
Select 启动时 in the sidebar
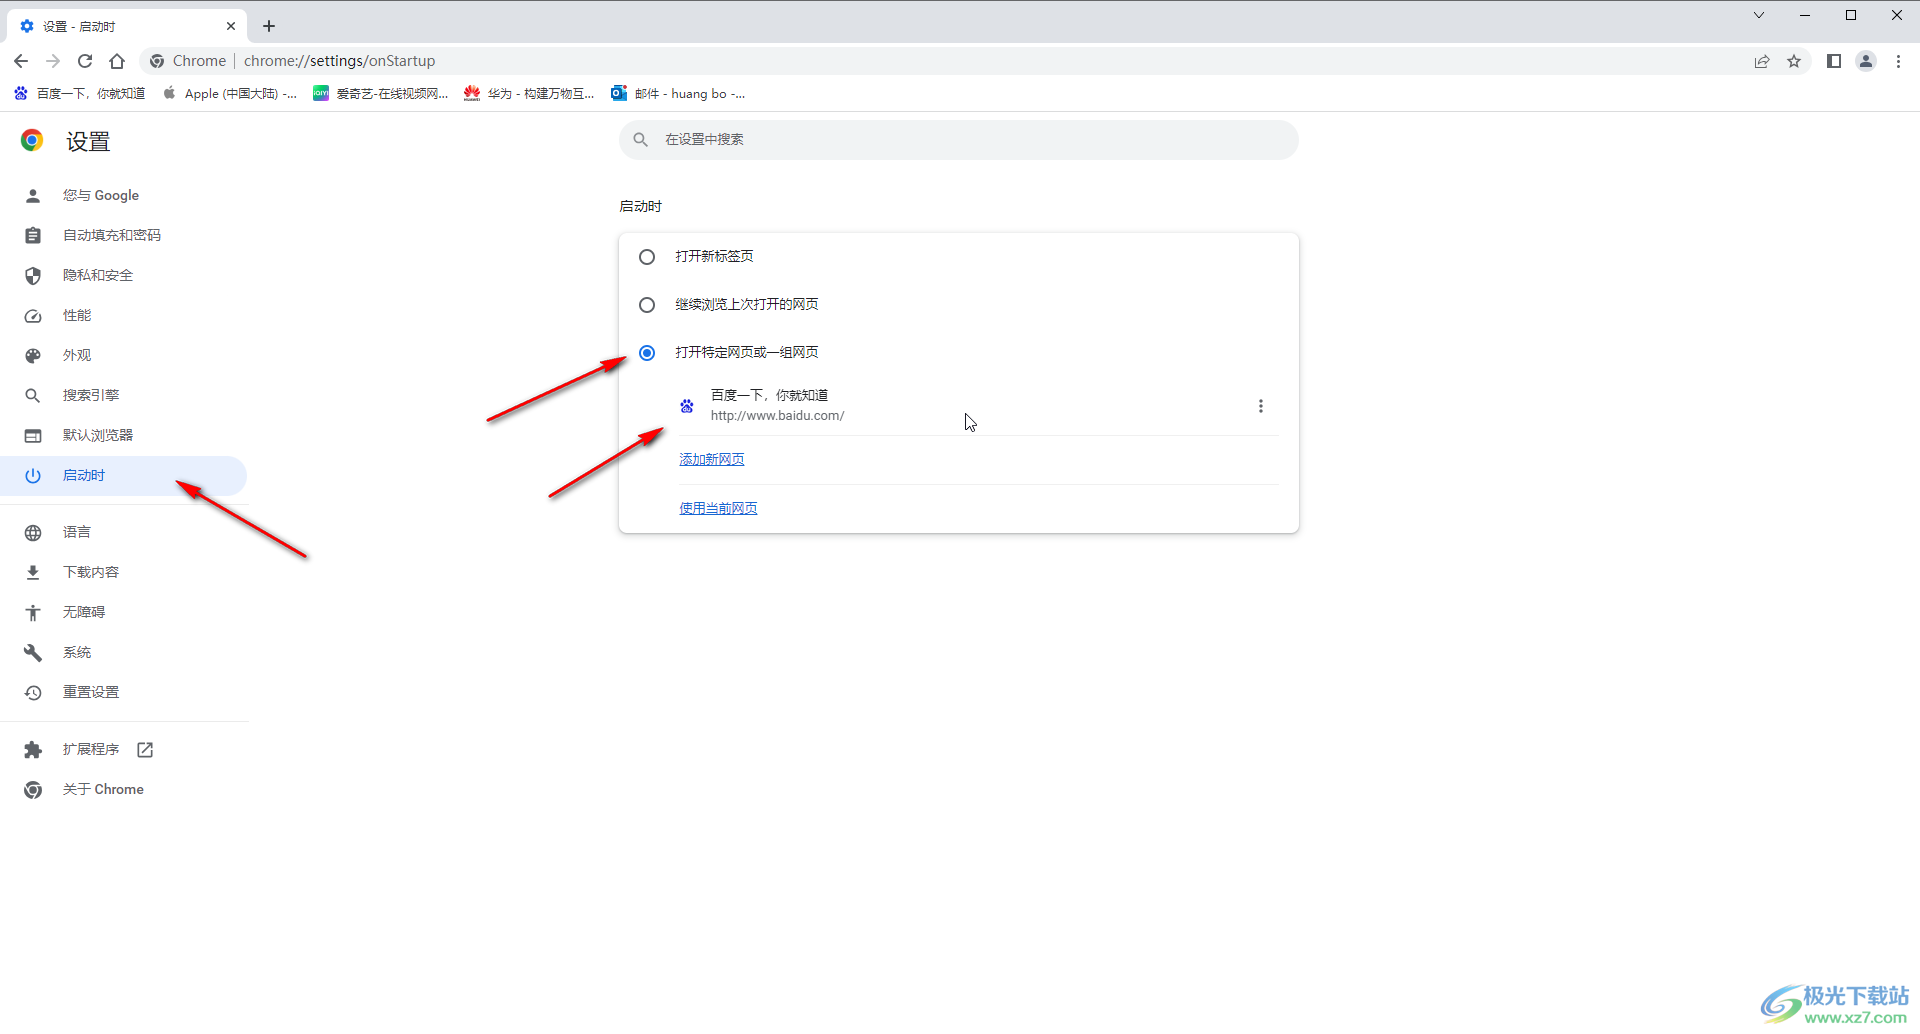pyautogui.click(x=123, y=475)
